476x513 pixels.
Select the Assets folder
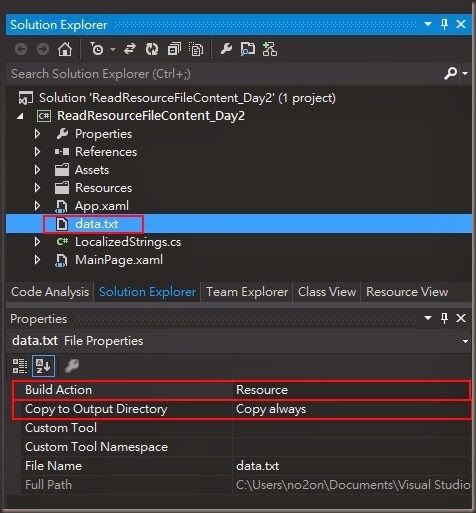[92, 170]
